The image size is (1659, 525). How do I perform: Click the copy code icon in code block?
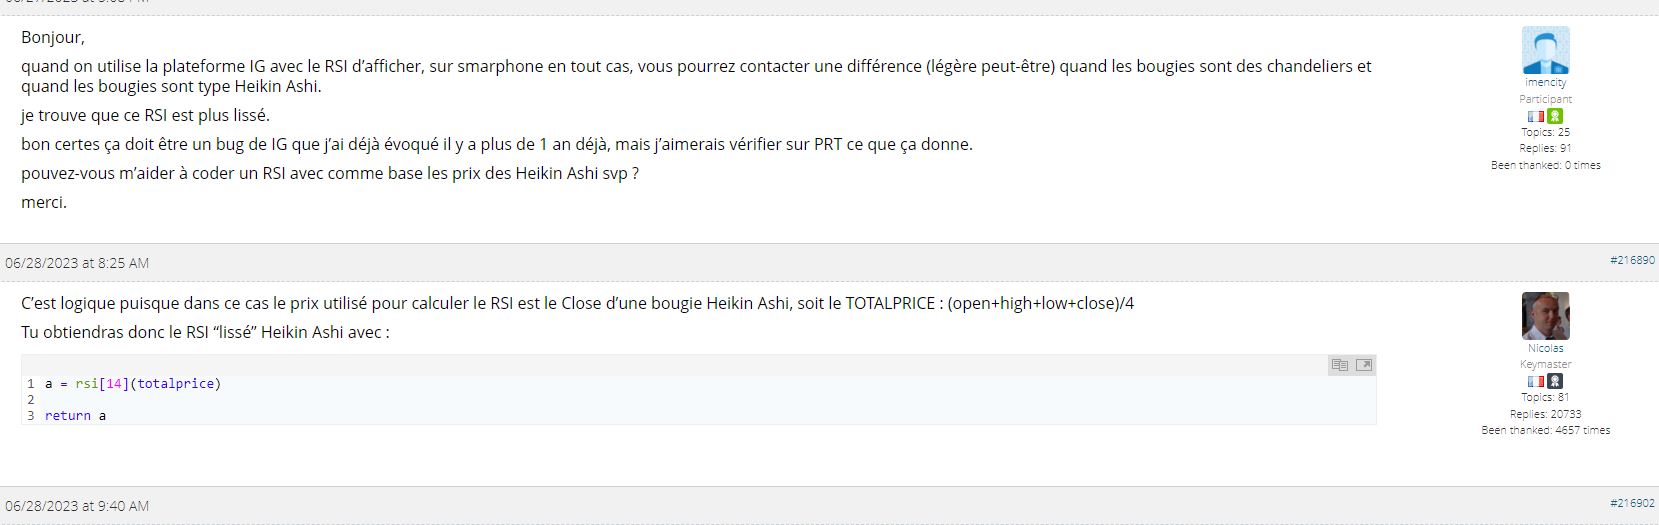(1340, 365)
